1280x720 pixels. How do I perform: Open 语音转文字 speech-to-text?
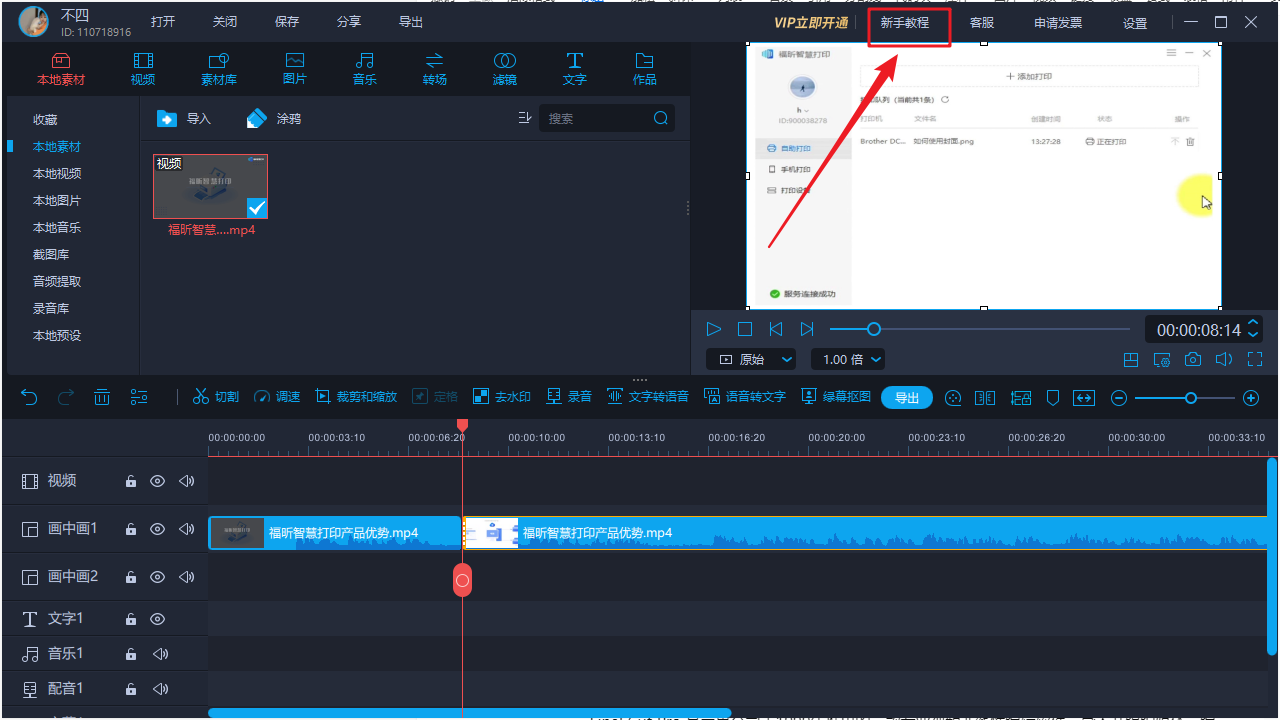pyautogui.click(x=745, y=397)
